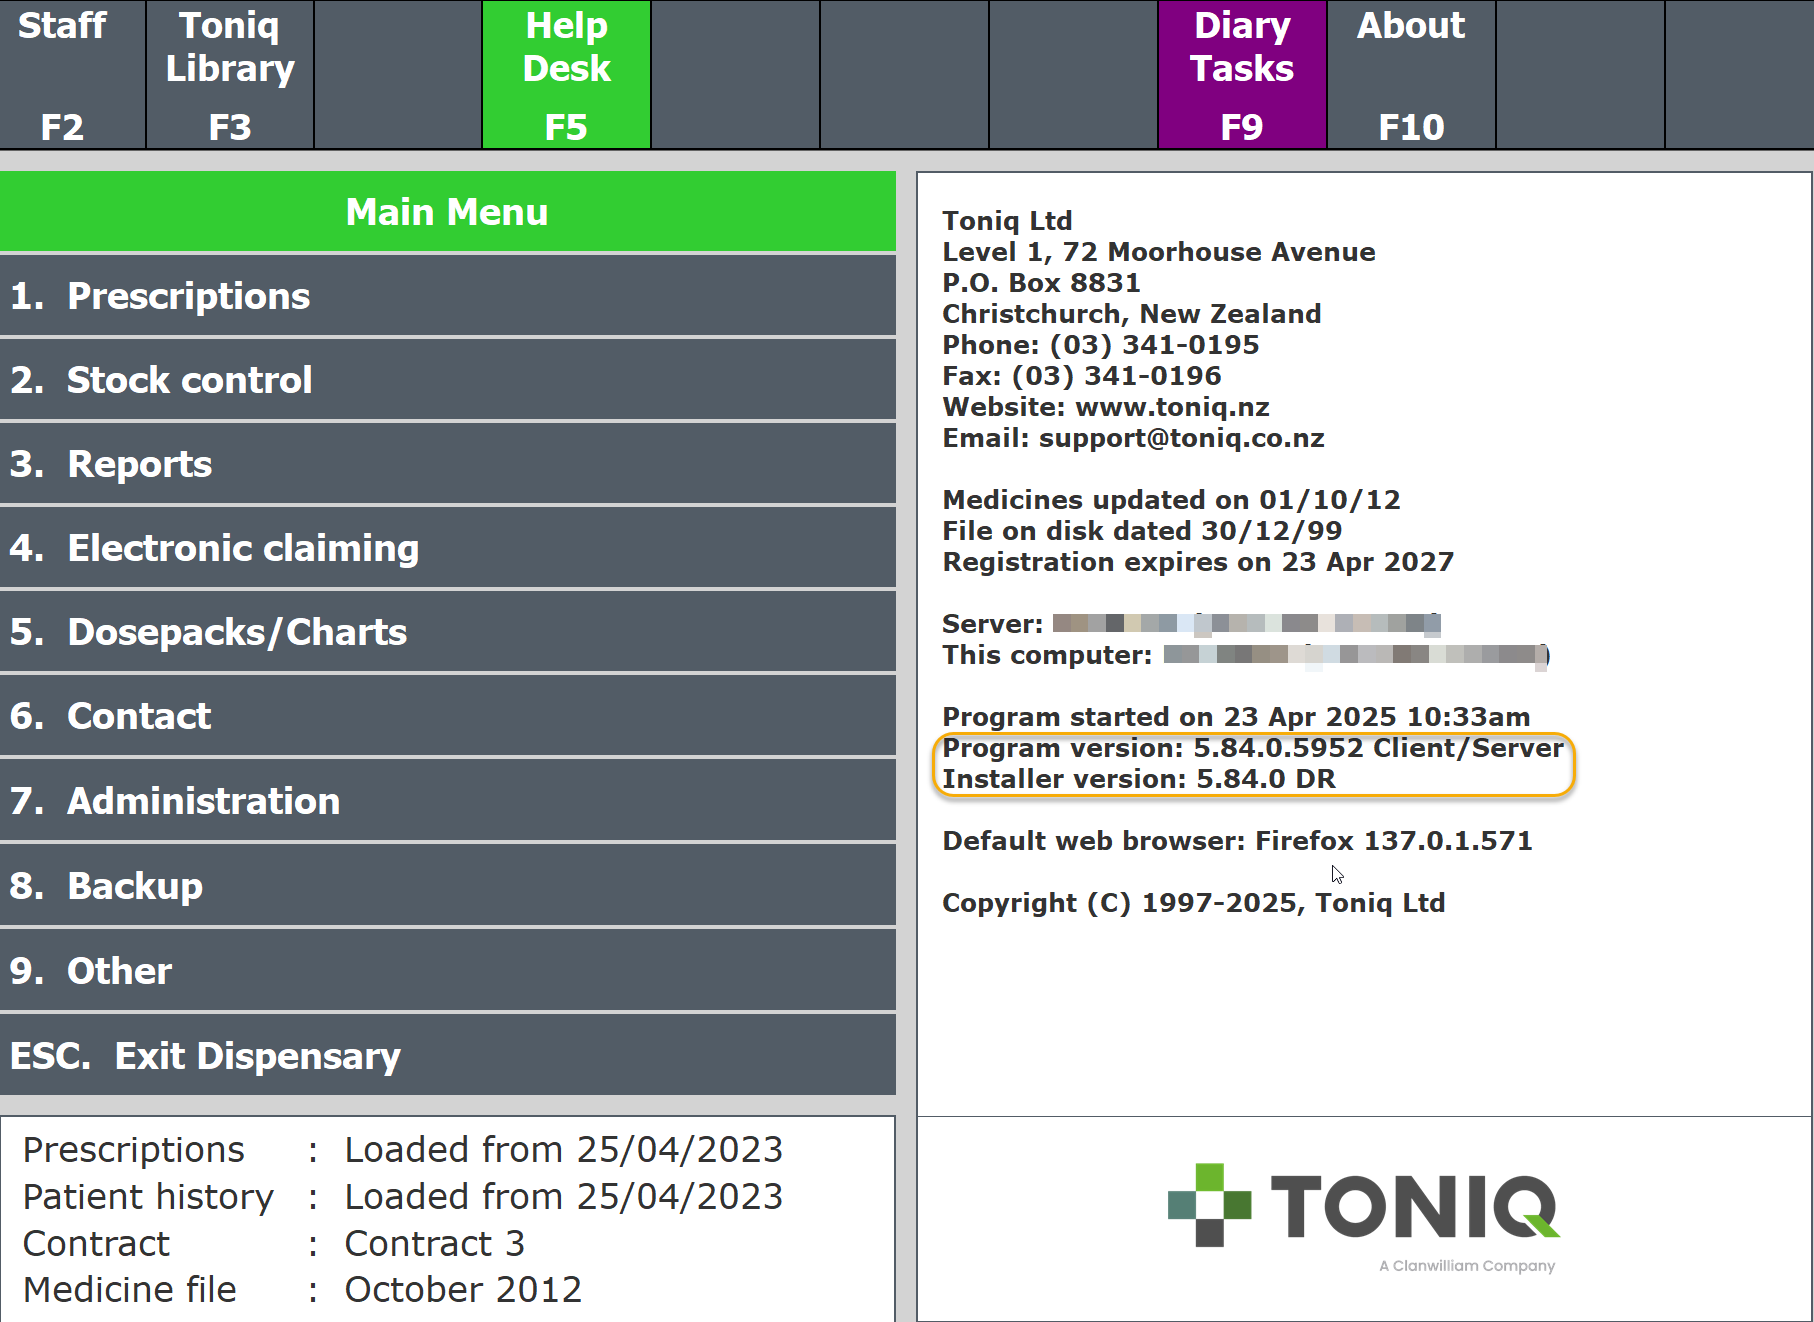Click the Phone: (03) 341-0195 line
Viewport: 1814px width, 1322px height.
tap(1101, 345)
